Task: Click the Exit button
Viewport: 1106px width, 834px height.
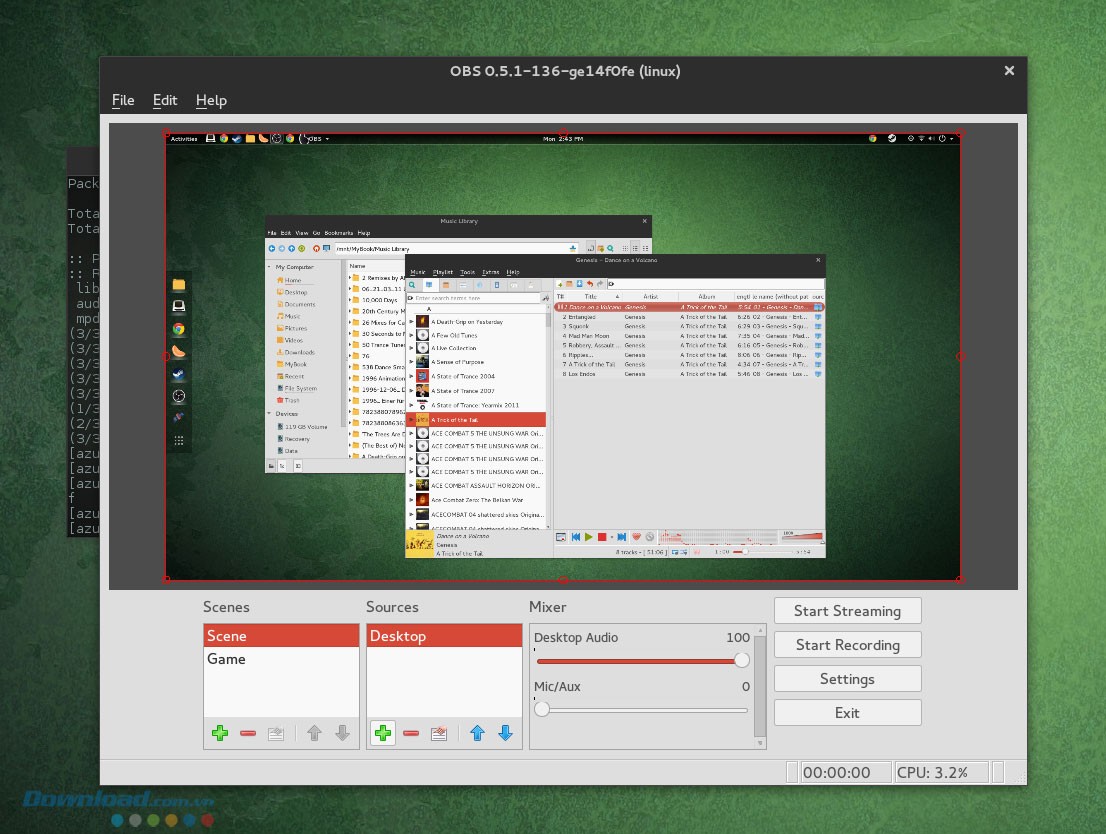Action: (847, 713)
